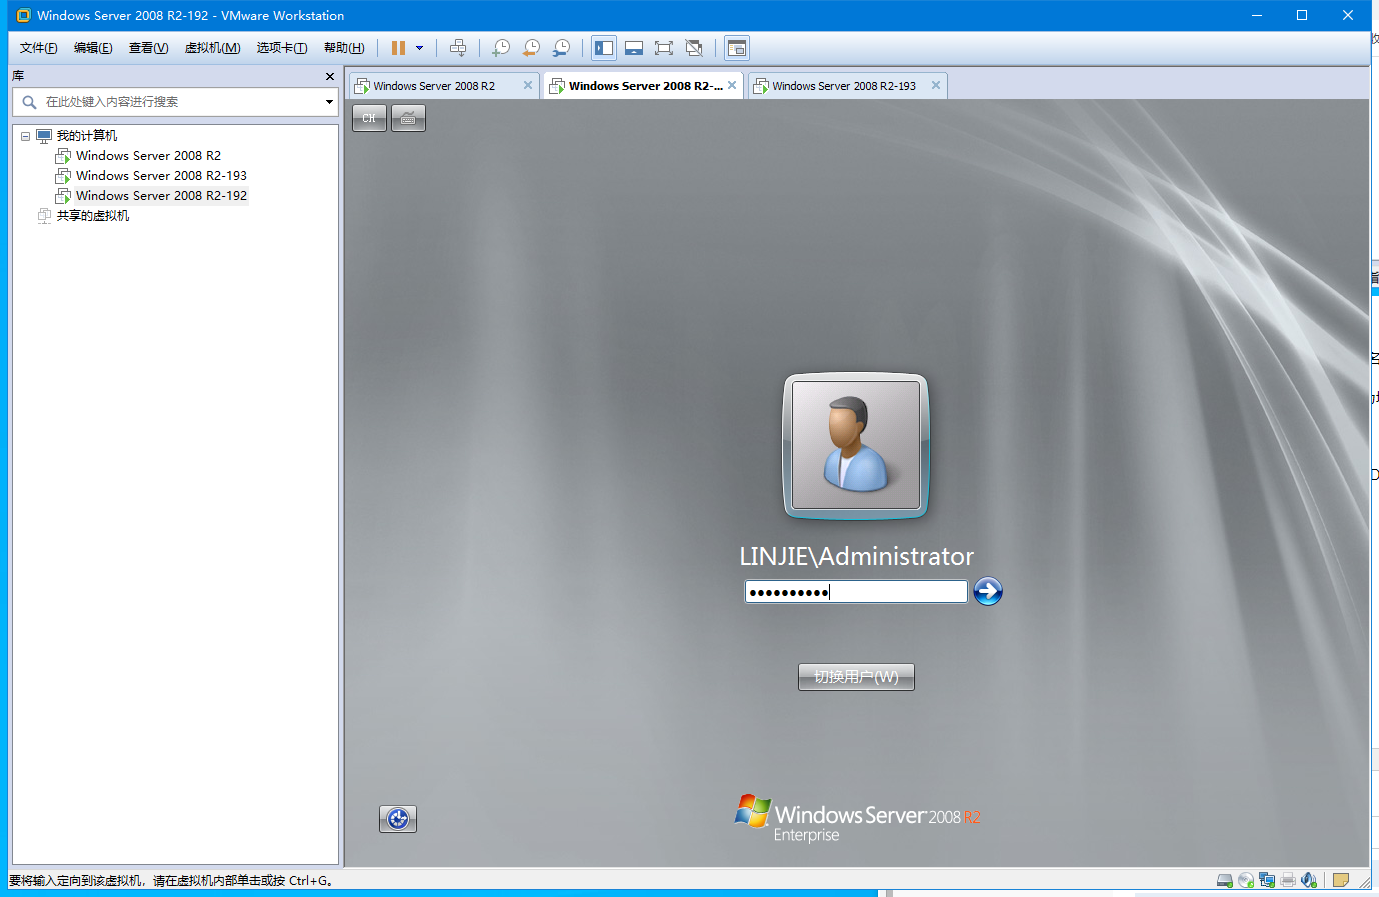Toggle the thumbnail bar view icon
This screenshot has width=1379, height=897.
(x=634, y=48)
